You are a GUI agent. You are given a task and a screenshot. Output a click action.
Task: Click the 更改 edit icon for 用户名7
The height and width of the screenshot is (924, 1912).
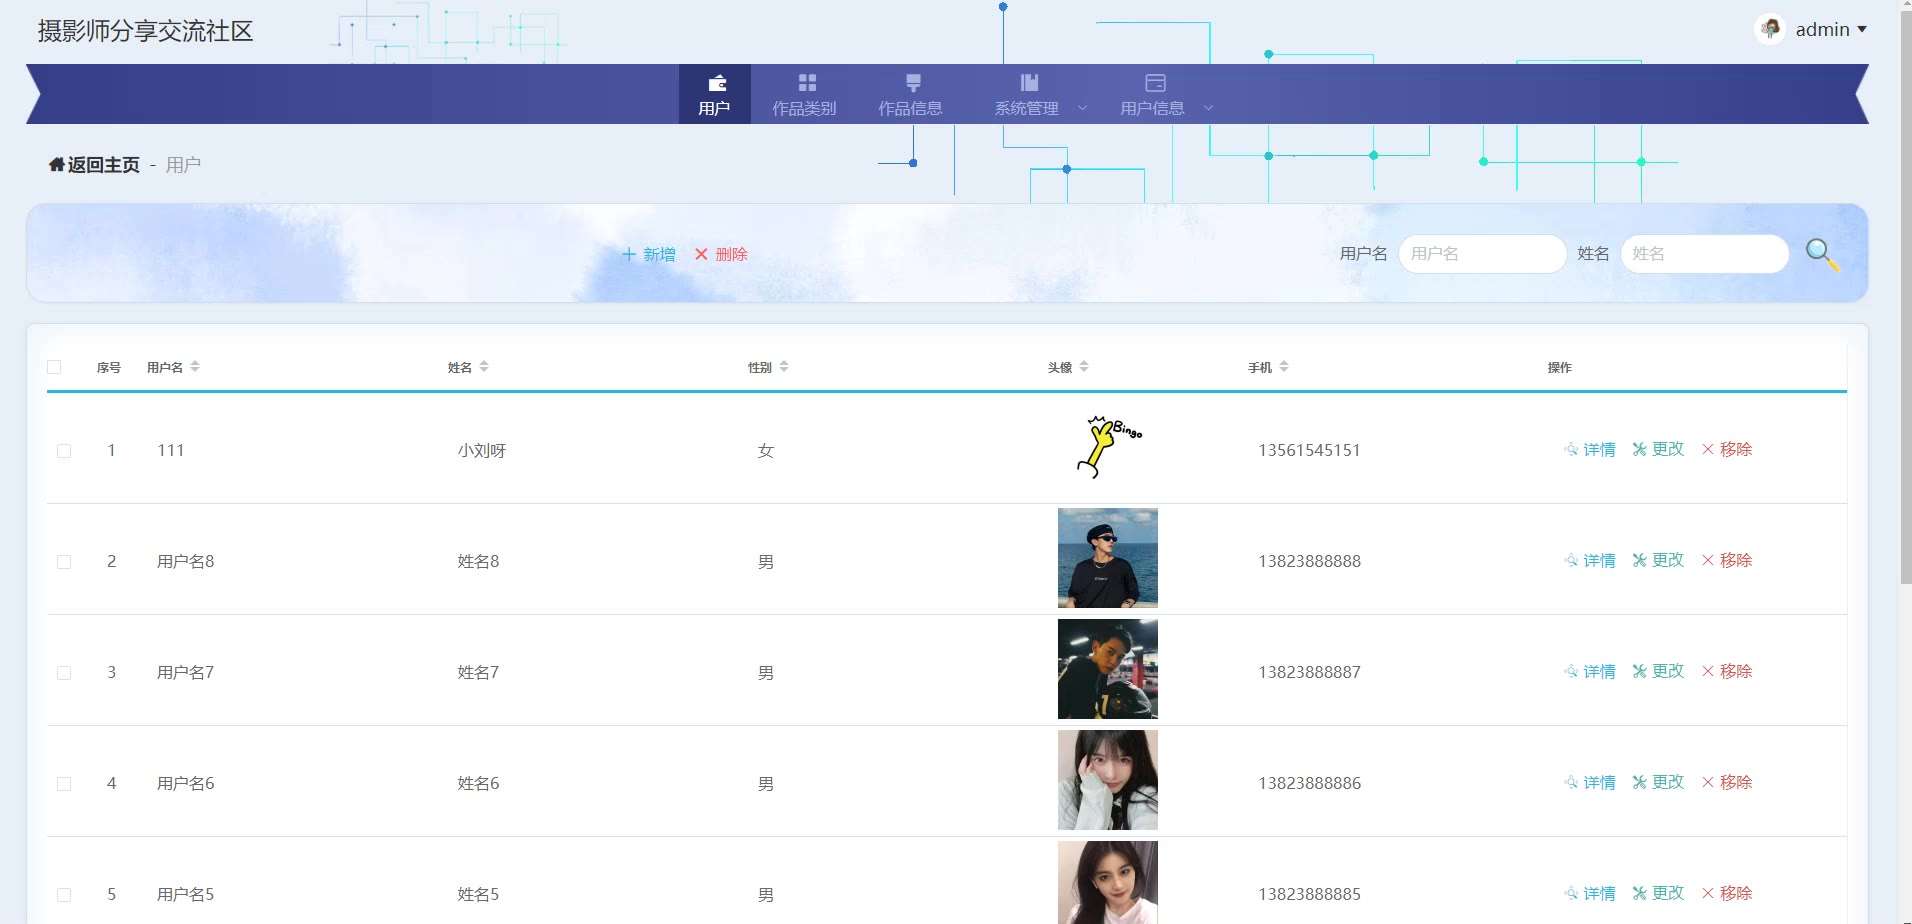tap(1639, 671)
